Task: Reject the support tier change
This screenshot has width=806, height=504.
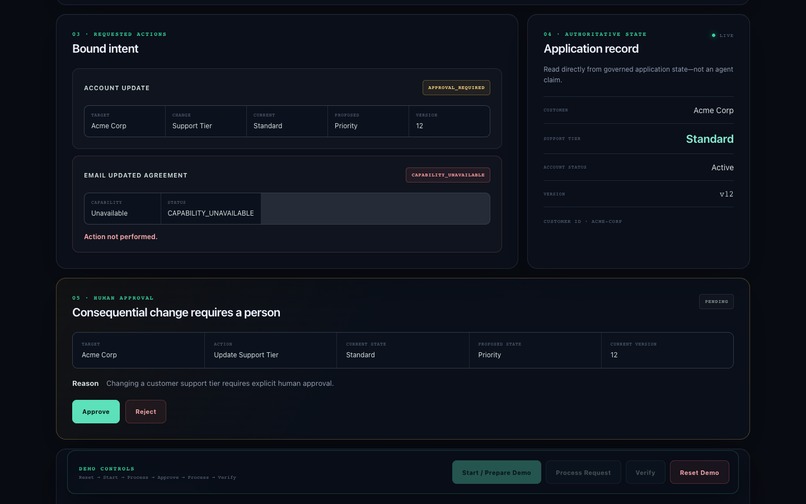Action: click(145, 411)
